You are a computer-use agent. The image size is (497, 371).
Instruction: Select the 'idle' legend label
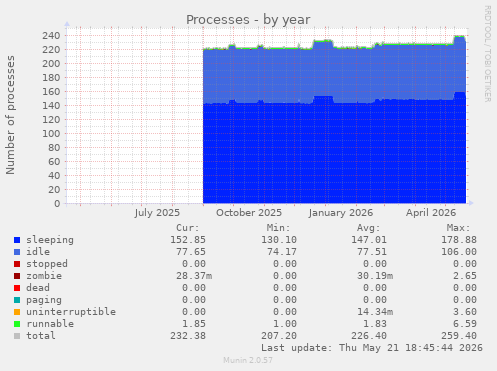pos(38,252)
